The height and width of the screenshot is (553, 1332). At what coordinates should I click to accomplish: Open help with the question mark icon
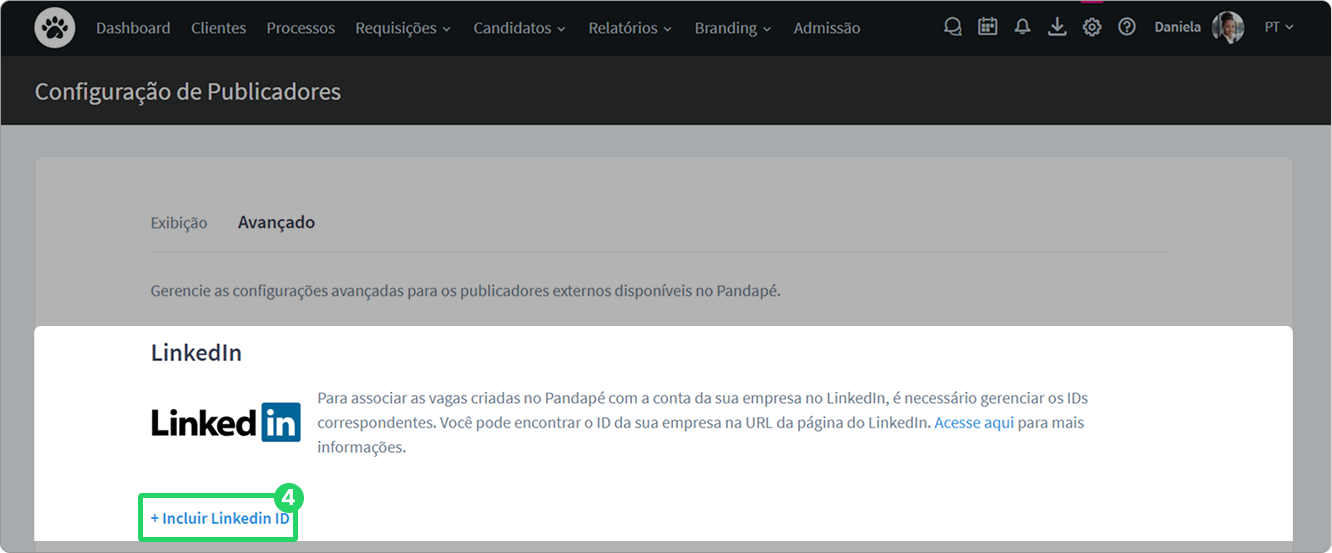click(x=1127, y=27)
